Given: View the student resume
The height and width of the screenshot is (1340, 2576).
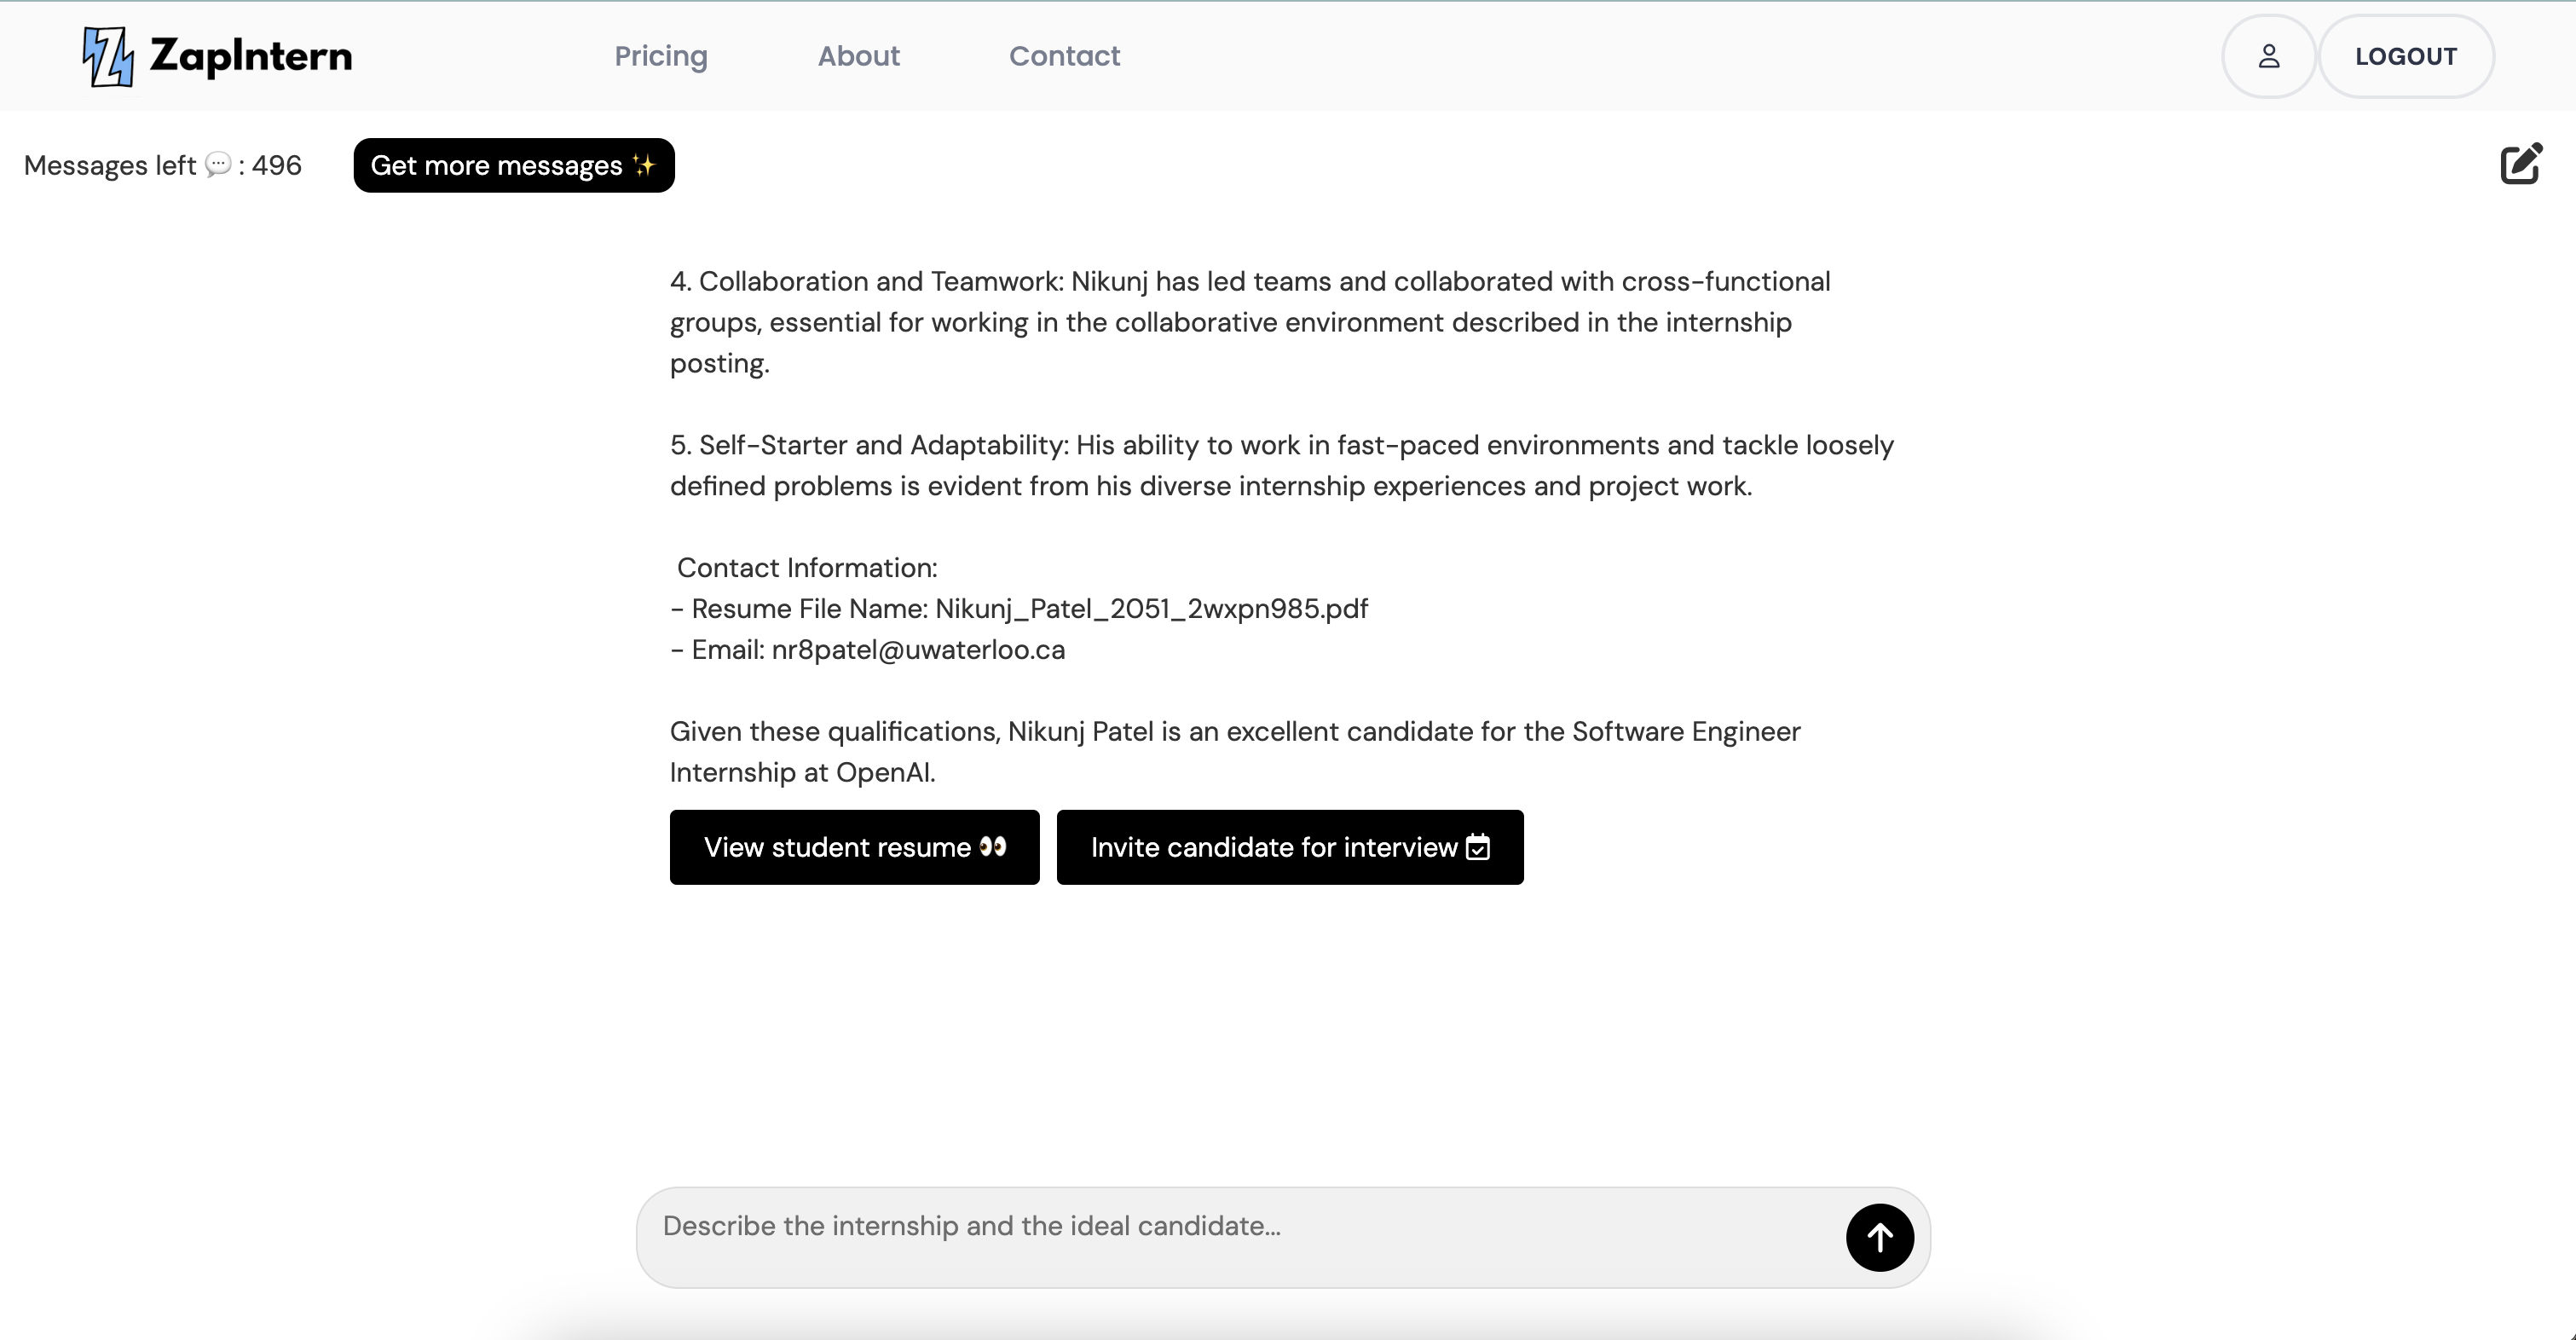Looking at the screenshot, I should point(838,847).
